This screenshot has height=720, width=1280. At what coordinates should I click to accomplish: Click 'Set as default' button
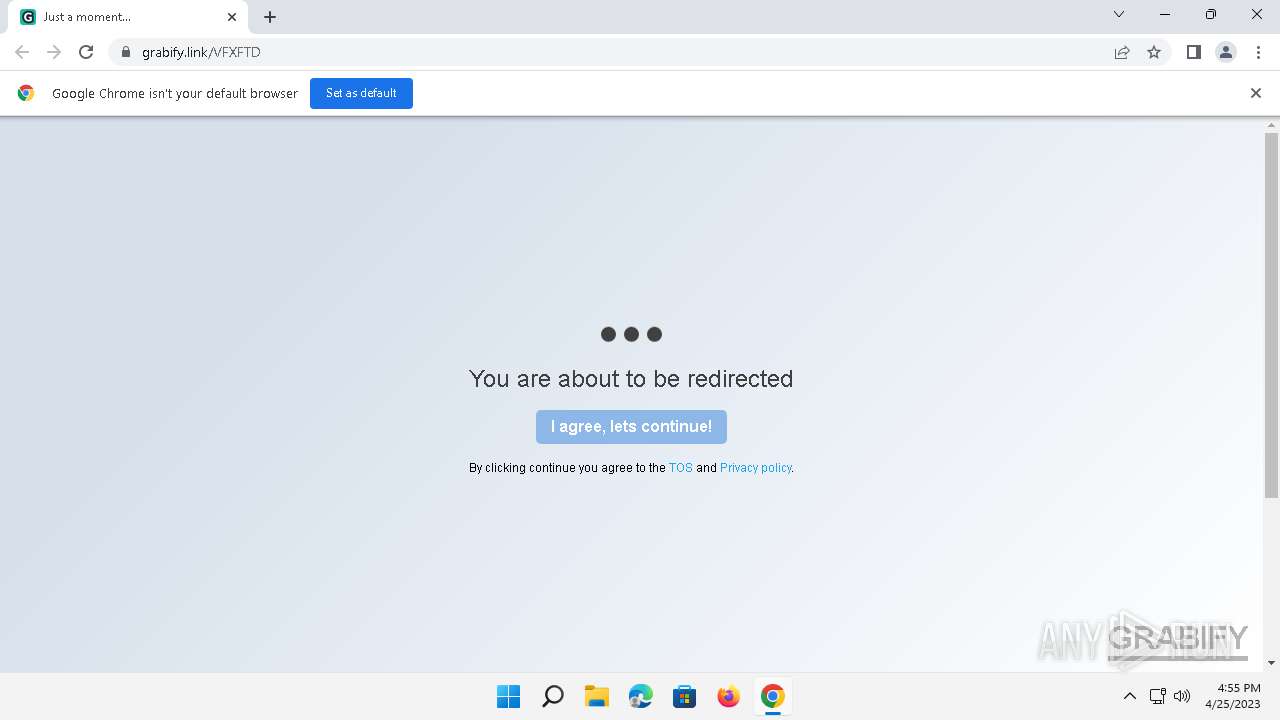coord(361,93)
